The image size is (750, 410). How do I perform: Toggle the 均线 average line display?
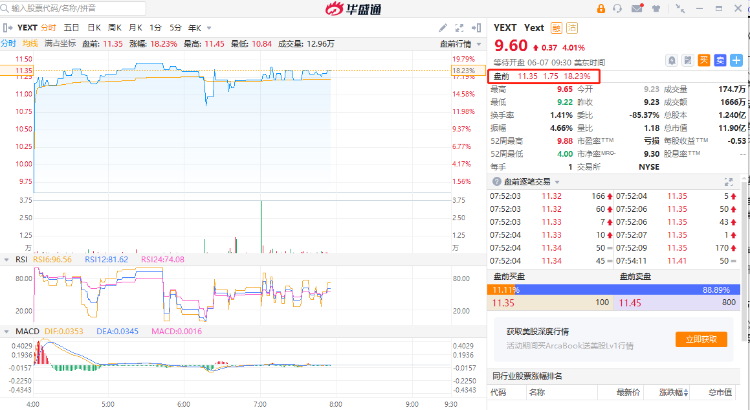pos(30,44)
